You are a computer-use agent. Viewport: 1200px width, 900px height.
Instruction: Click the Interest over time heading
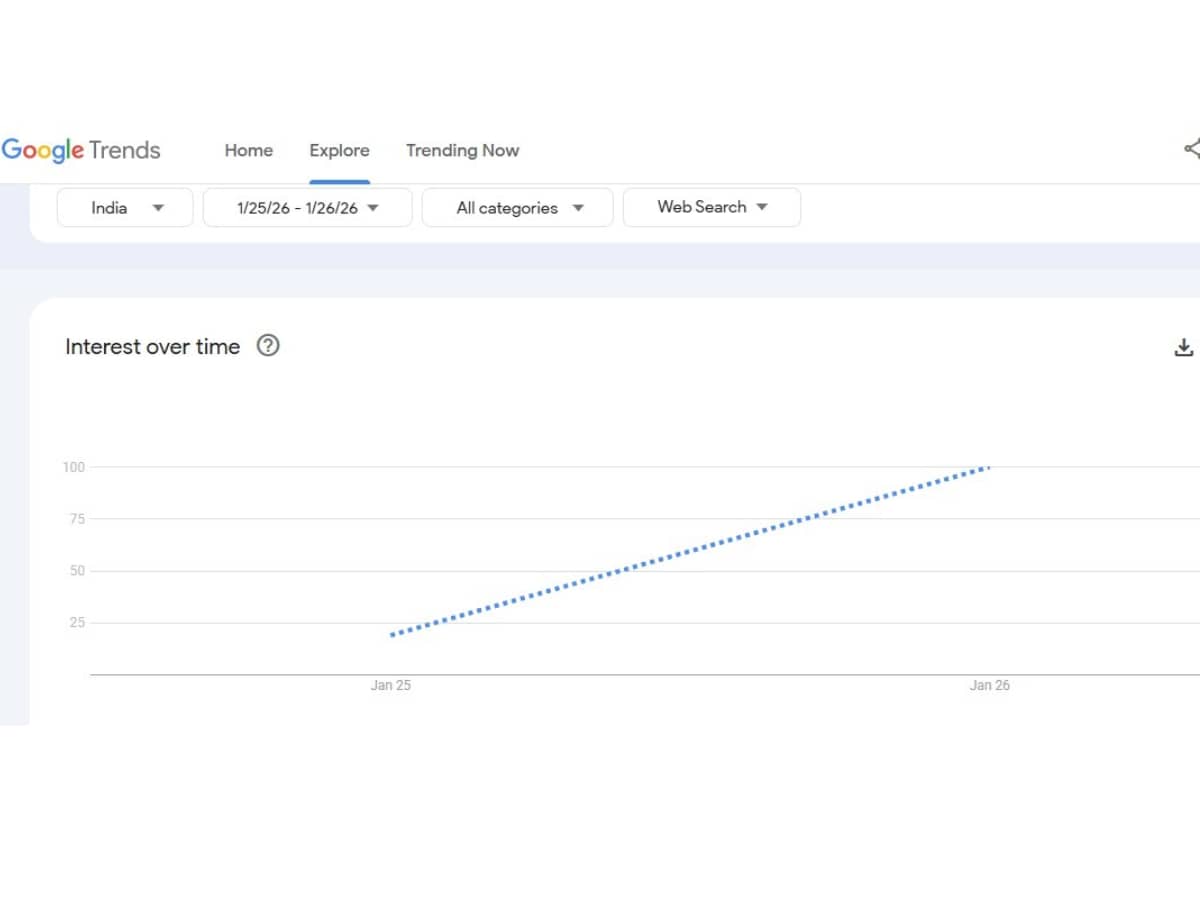click(153, 347)
